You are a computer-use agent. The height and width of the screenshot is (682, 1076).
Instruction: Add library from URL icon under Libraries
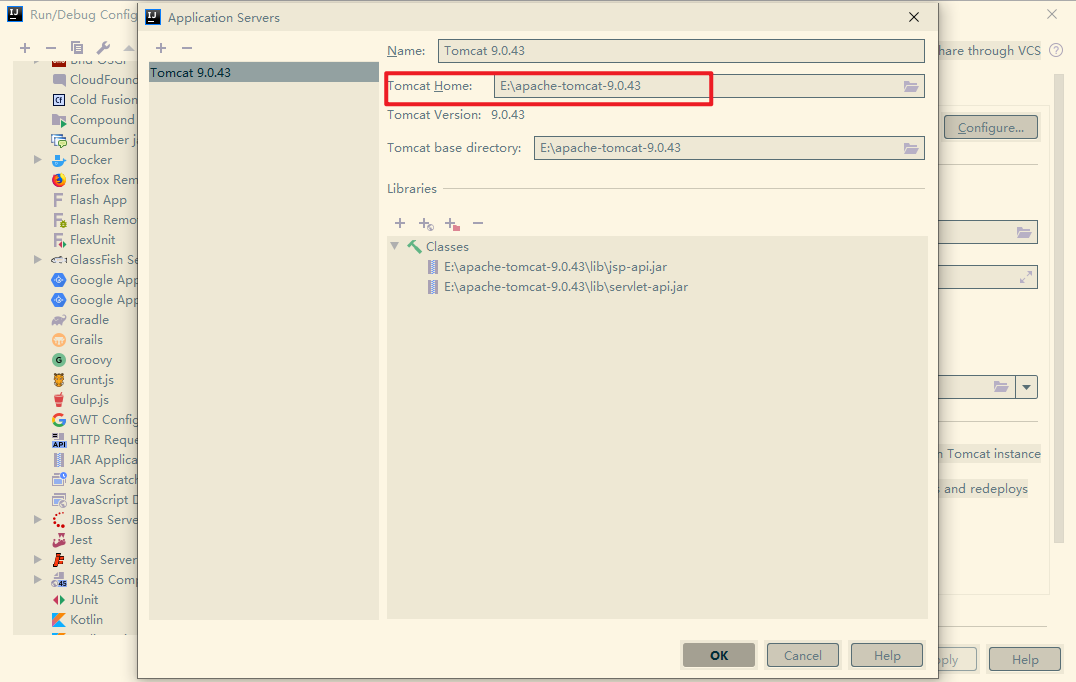click(x=426, y=224)
